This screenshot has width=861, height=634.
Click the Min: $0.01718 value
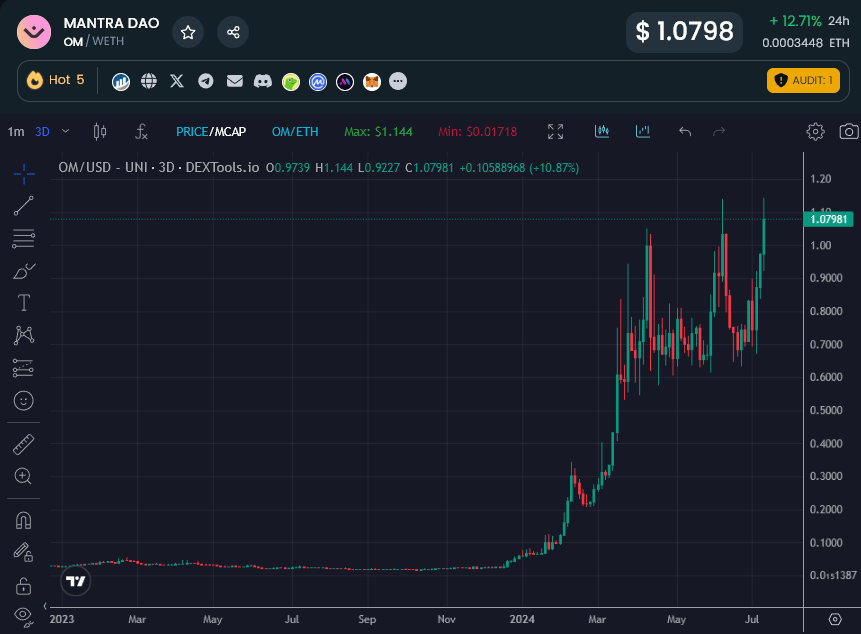click(477, 132)
